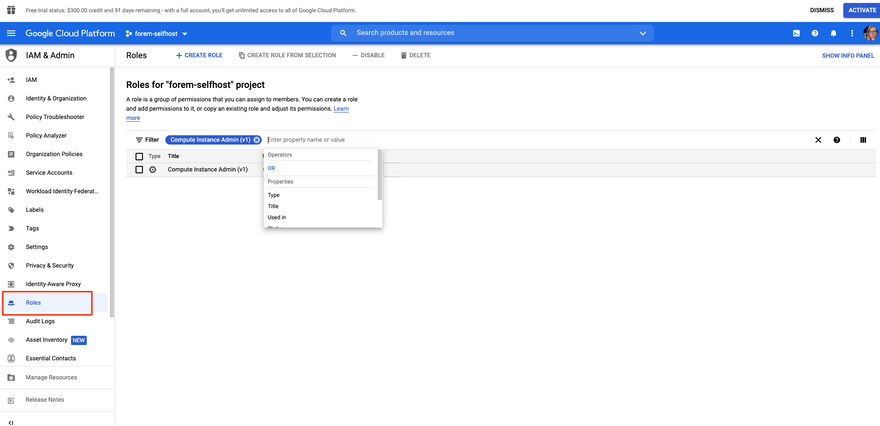880x426 pixels.
Task: Open the column display options icon
Action: pyautogui.click(x=863, y=140)
